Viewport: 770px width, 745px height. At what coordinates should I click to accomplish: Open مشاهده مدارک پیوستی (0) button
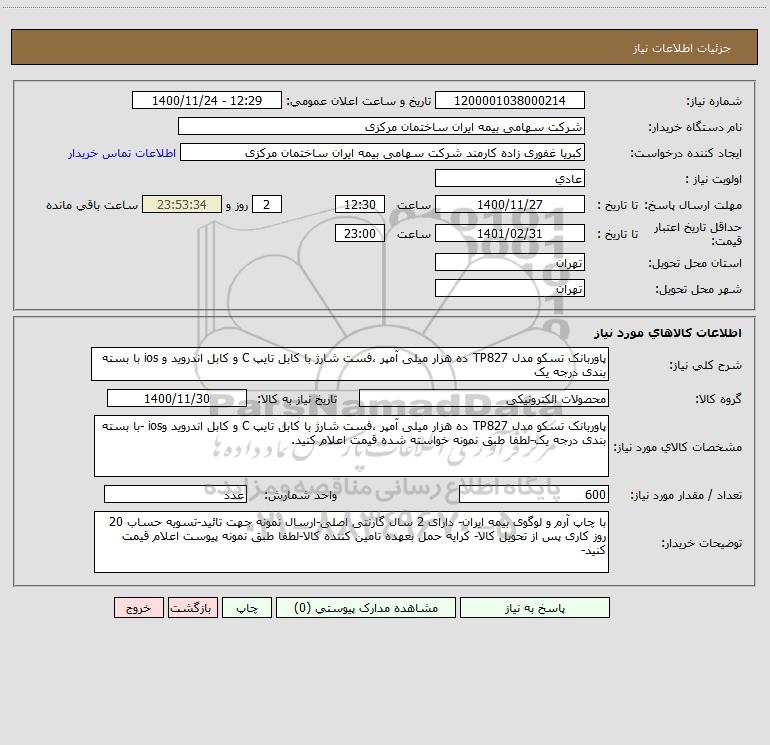point(366,607)
